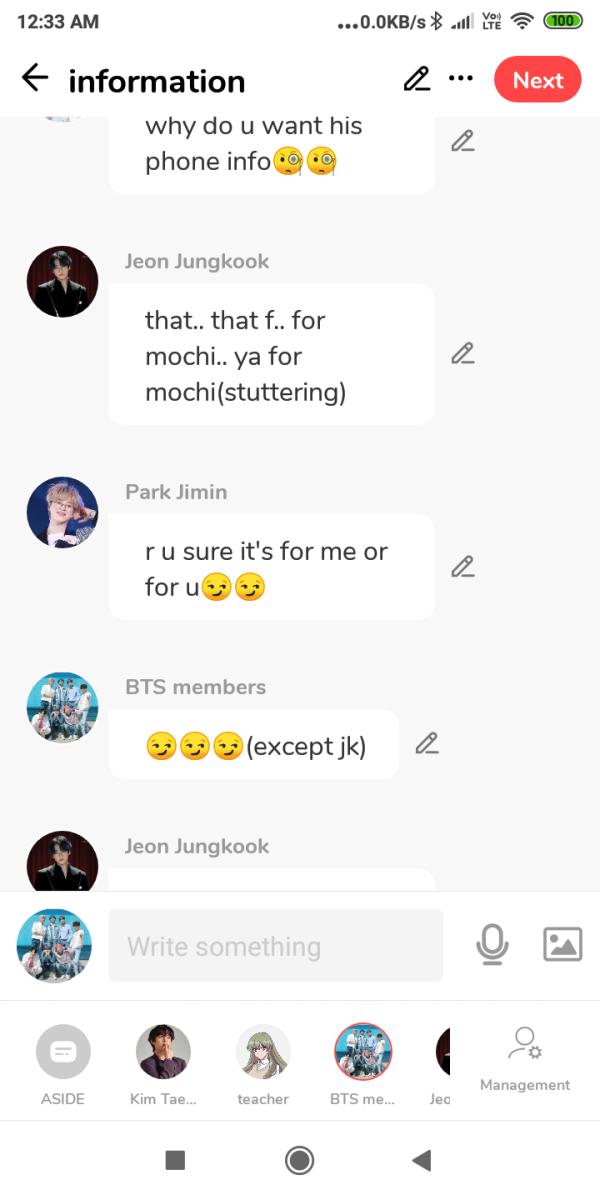
Task: Tap the Android home circle button
Action: point(299,1160)
